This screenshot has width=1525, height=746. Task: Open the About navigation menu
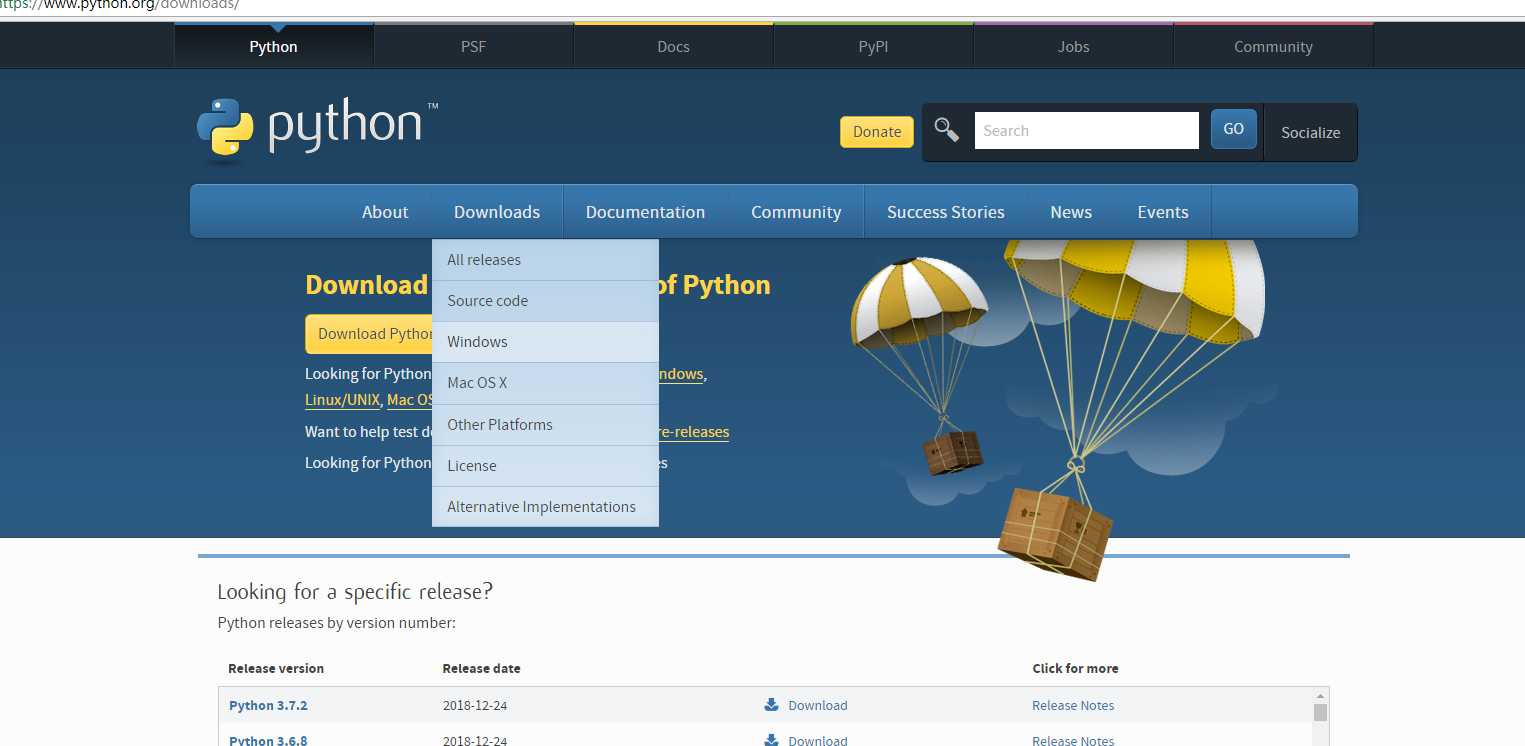click(x=385, y=212)
